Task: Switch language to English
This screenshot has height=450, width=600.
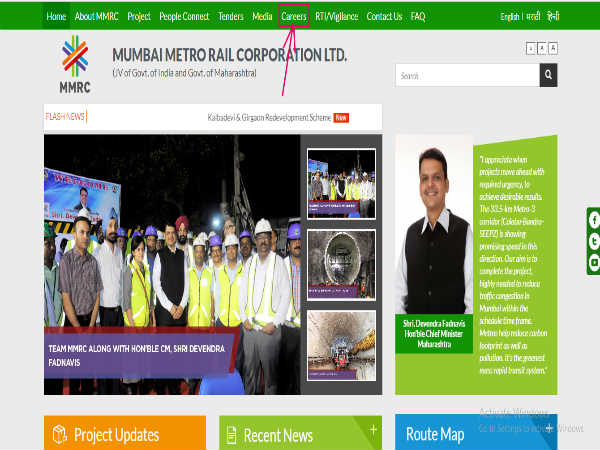Action: click(510, 16)
